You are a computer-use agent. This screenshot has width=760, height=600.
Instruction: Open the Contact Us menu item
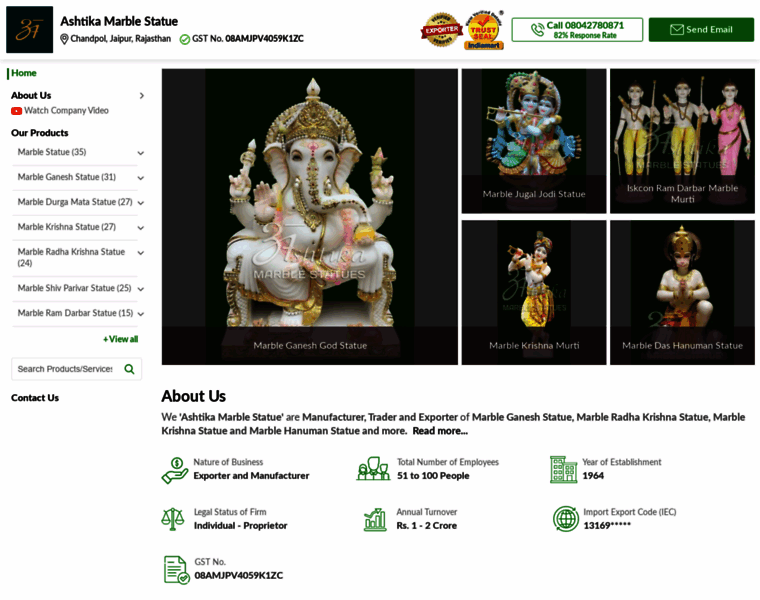tap(35, 398)
